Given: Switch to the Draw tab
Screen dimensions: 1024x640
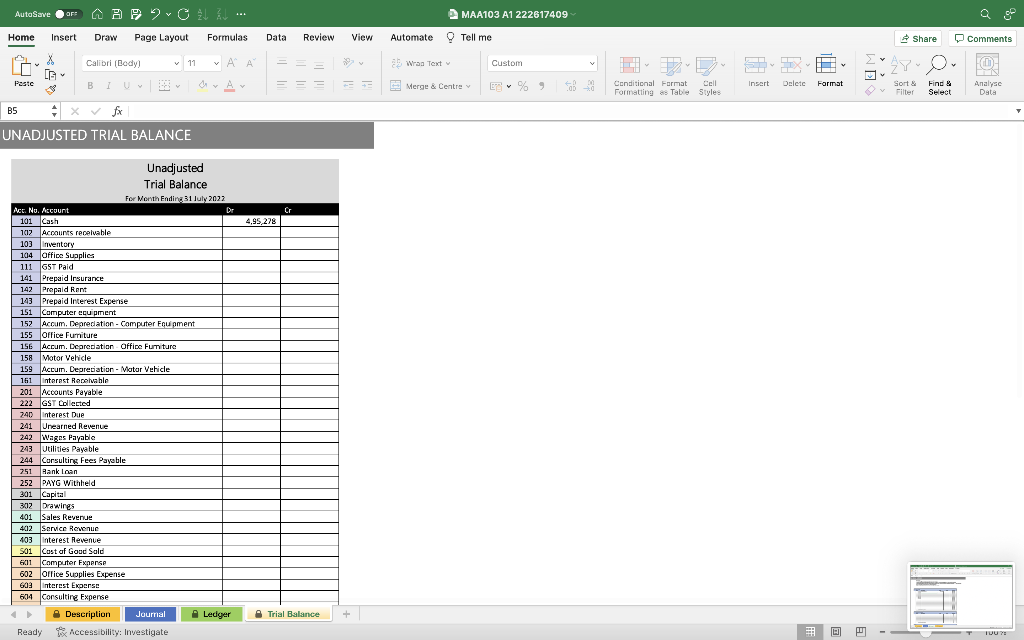Looking at the screenshot, I should coord(105,37).
